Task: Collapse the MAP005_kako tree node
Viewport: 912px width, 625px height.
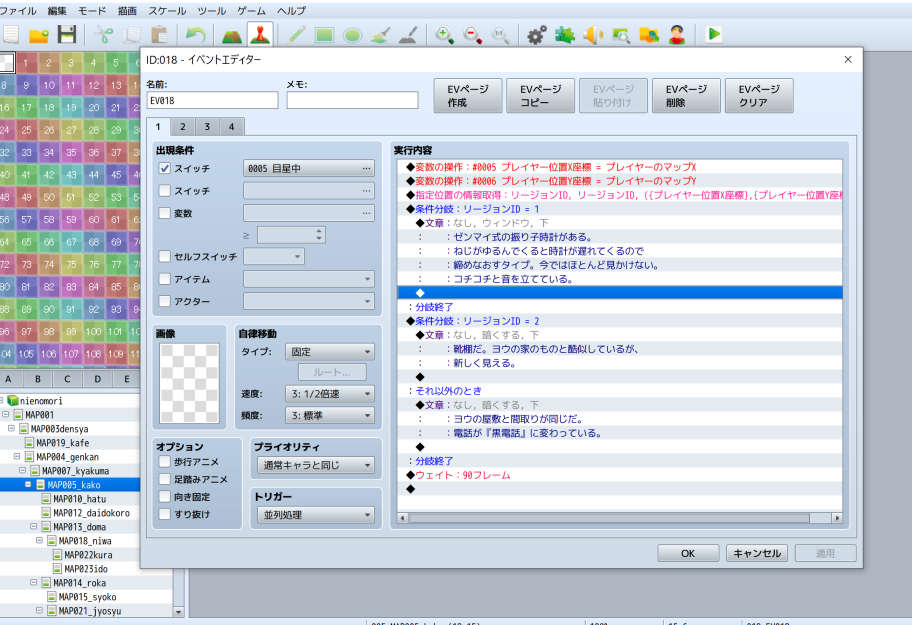Action: [28, 484]
